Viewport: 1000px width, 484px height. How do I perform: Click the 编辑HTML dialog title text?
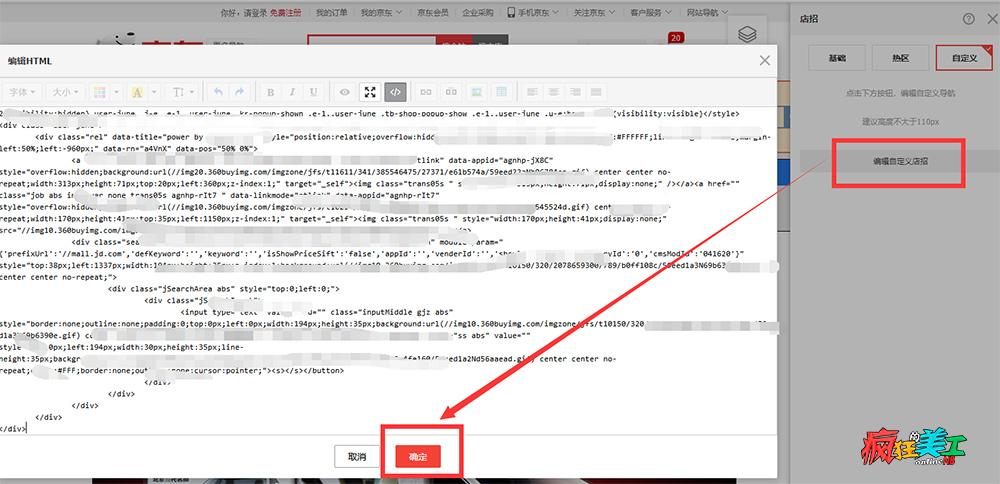30,61
